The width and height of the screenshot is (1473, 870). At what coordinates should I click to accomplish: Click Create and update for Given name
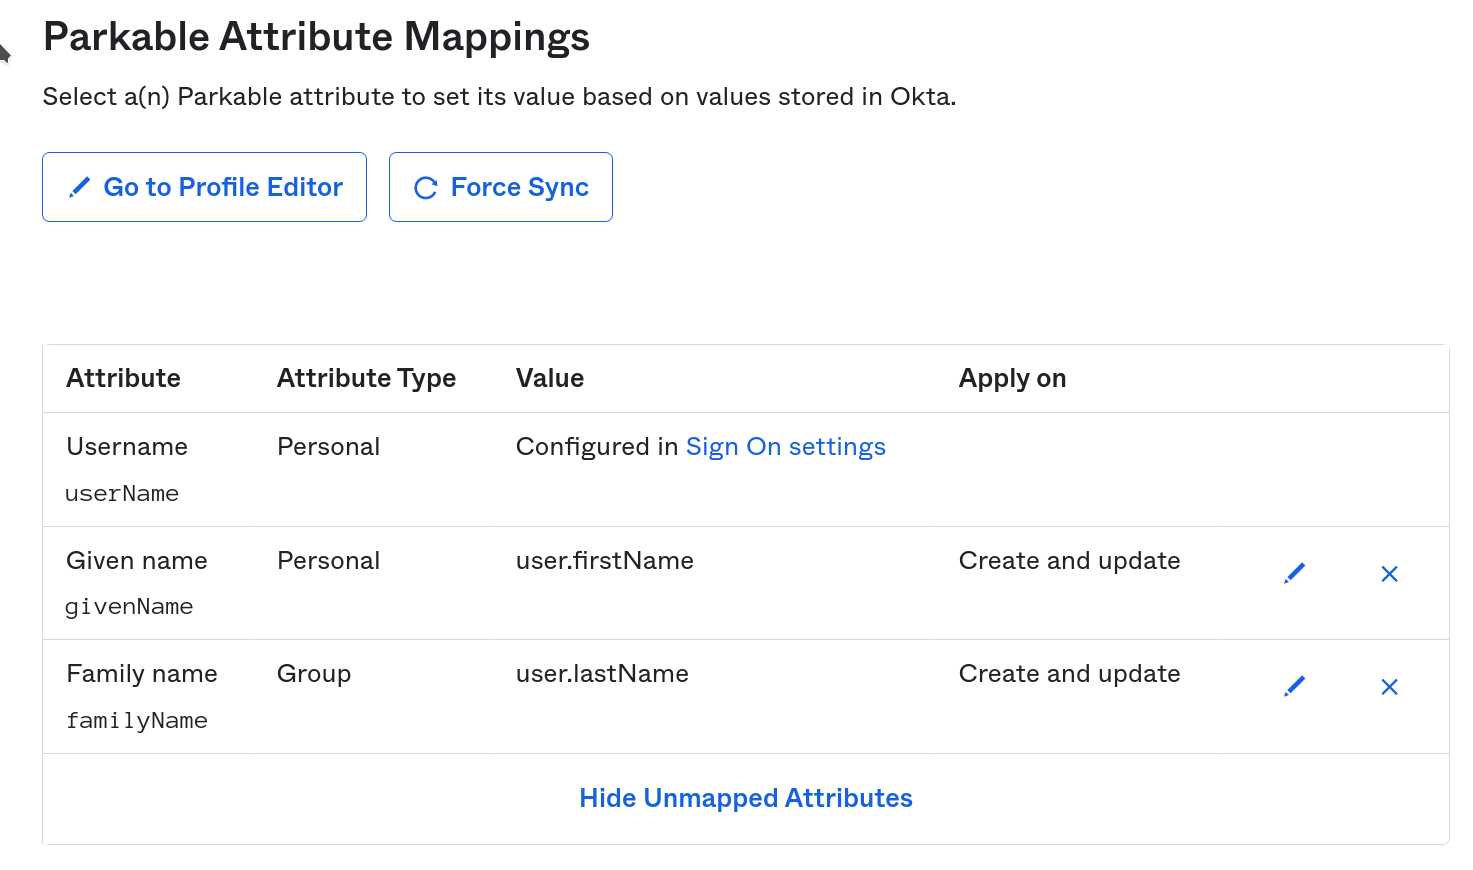[1069, 560]
